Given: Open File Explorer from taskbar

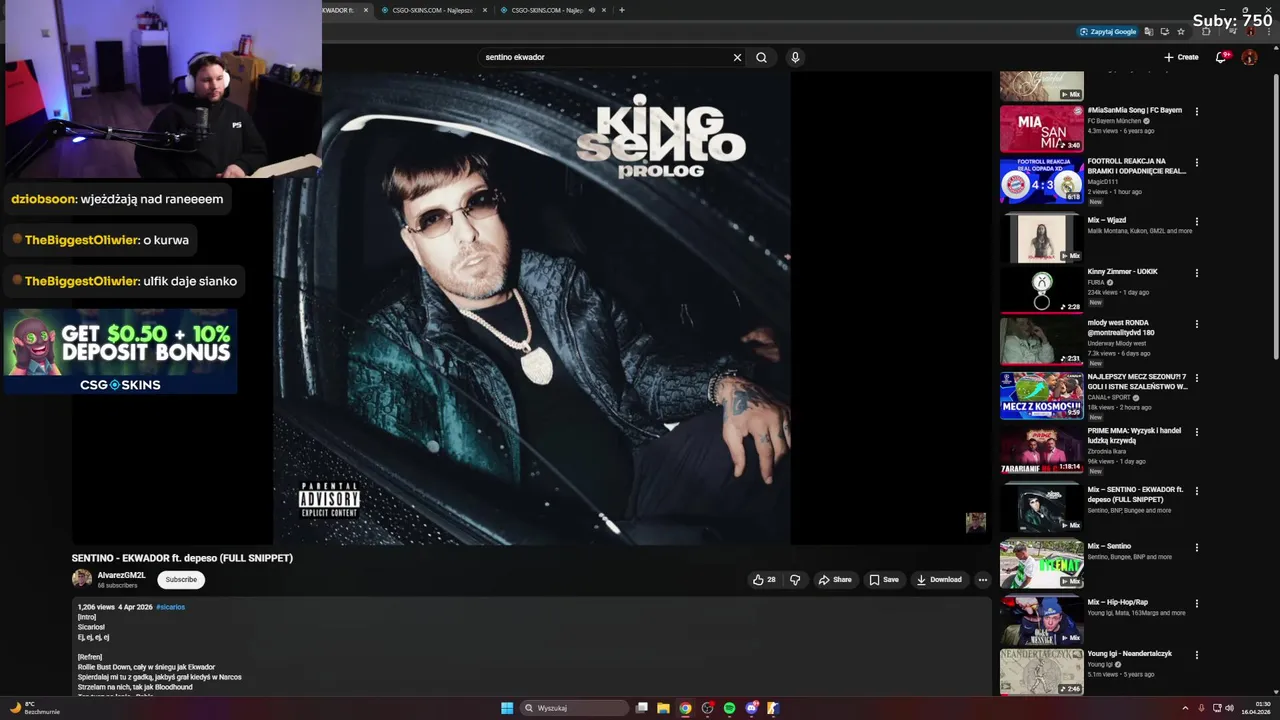Looking at the screenshot, I should [663, 708].
